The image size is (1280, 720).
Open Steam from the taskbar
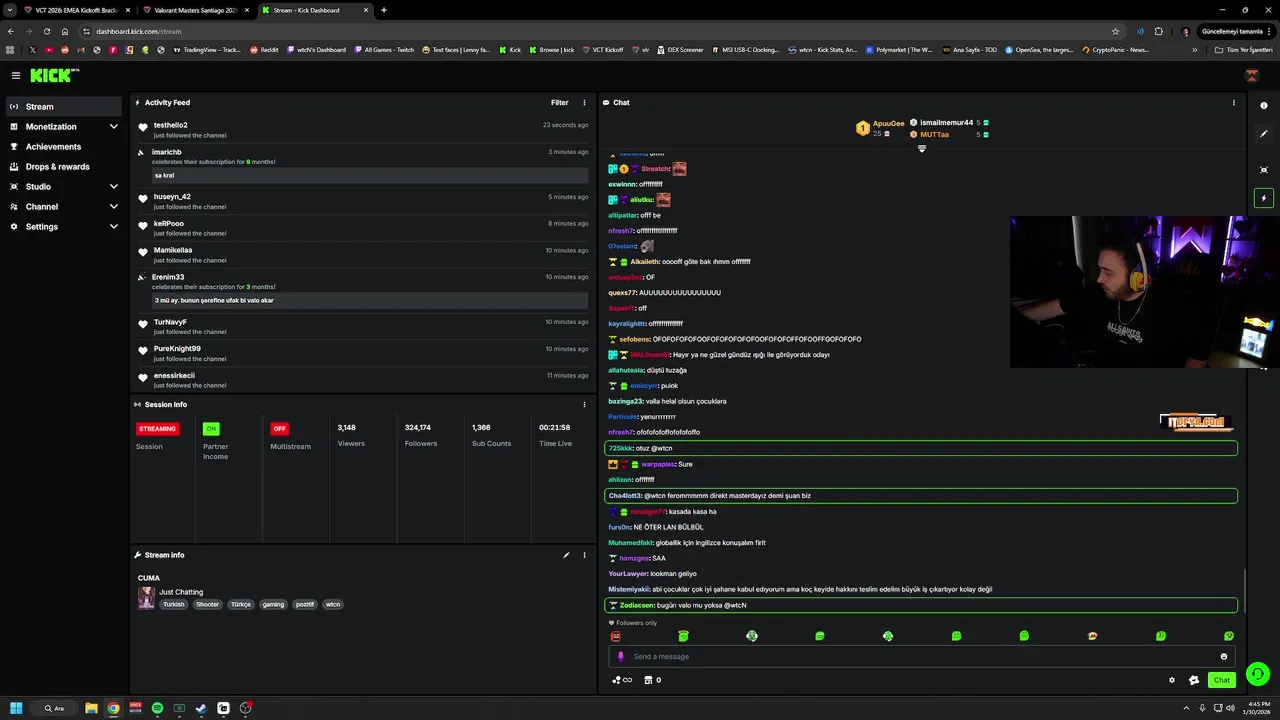coord(201,708)
